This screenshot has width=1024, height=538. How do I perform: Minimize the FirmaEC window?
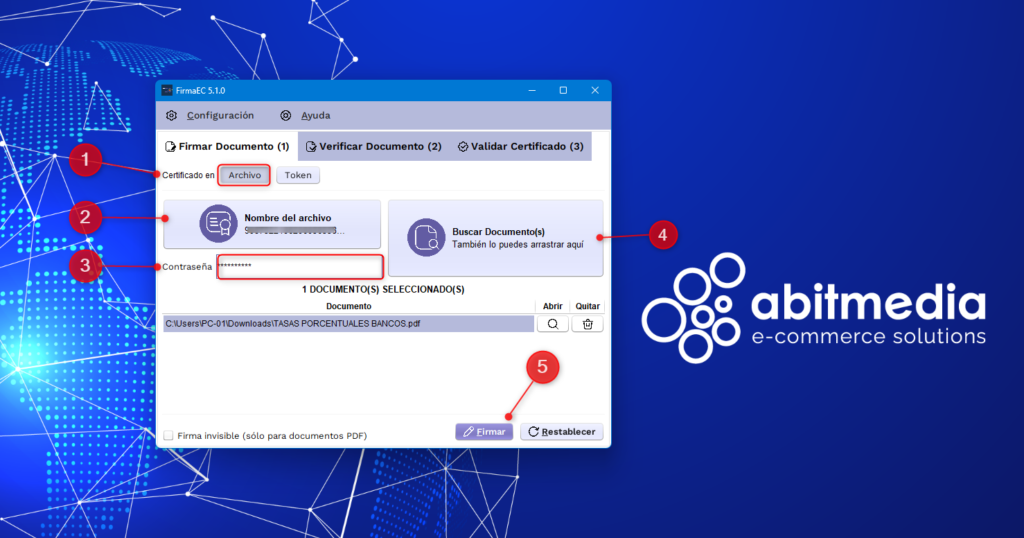point(532,90)
